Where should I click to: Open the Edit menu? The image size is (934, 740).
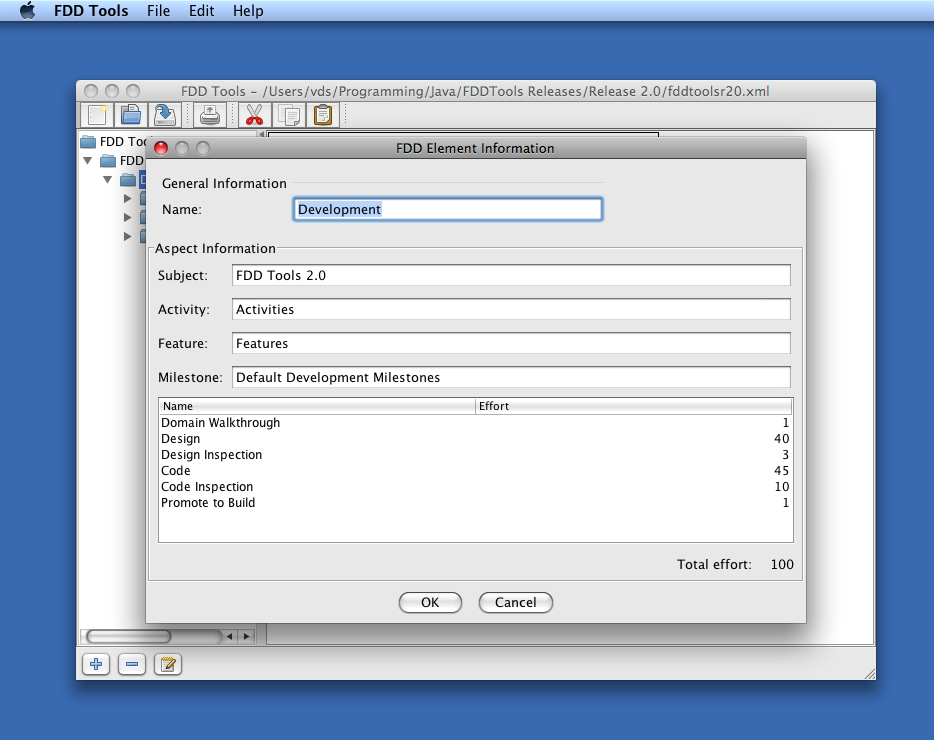pos(201,11)
